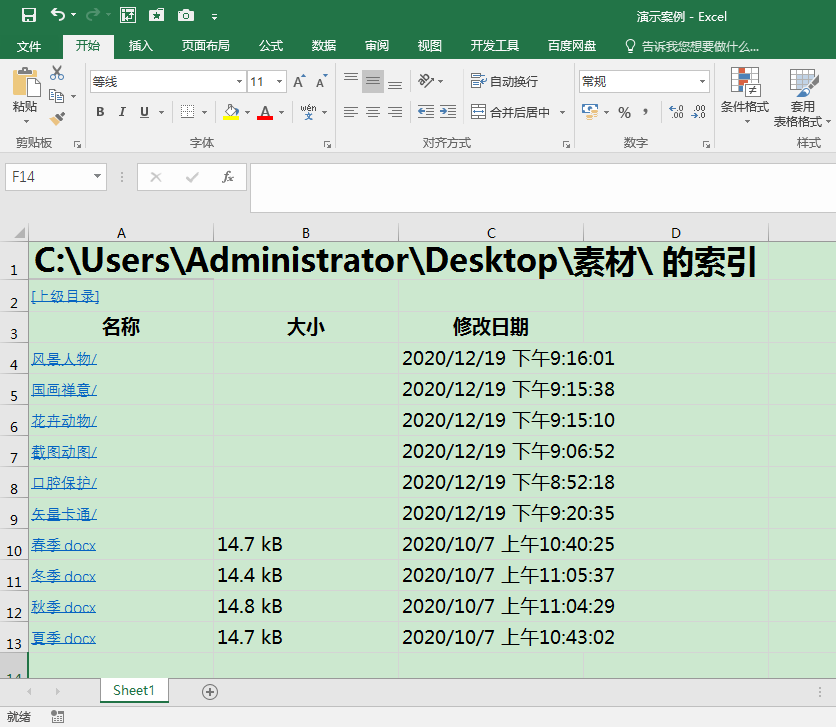The height and width of the screenshot is (727, 836).
Task: Click the Tell Me search box
Action: pyautogui.click(x=692, y=46)
